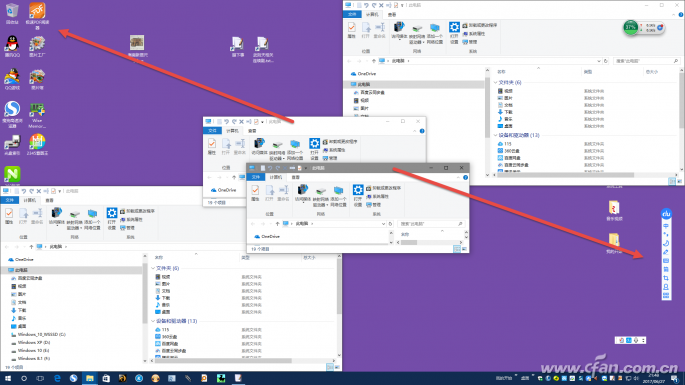Click Map network drive icon in bottom-left window
The image size is (685, 385).
(74, 219)
